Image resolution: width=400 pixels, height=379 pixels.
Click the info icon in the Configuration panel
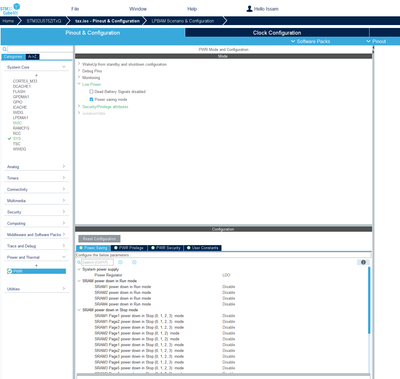(x=363, y=262)
